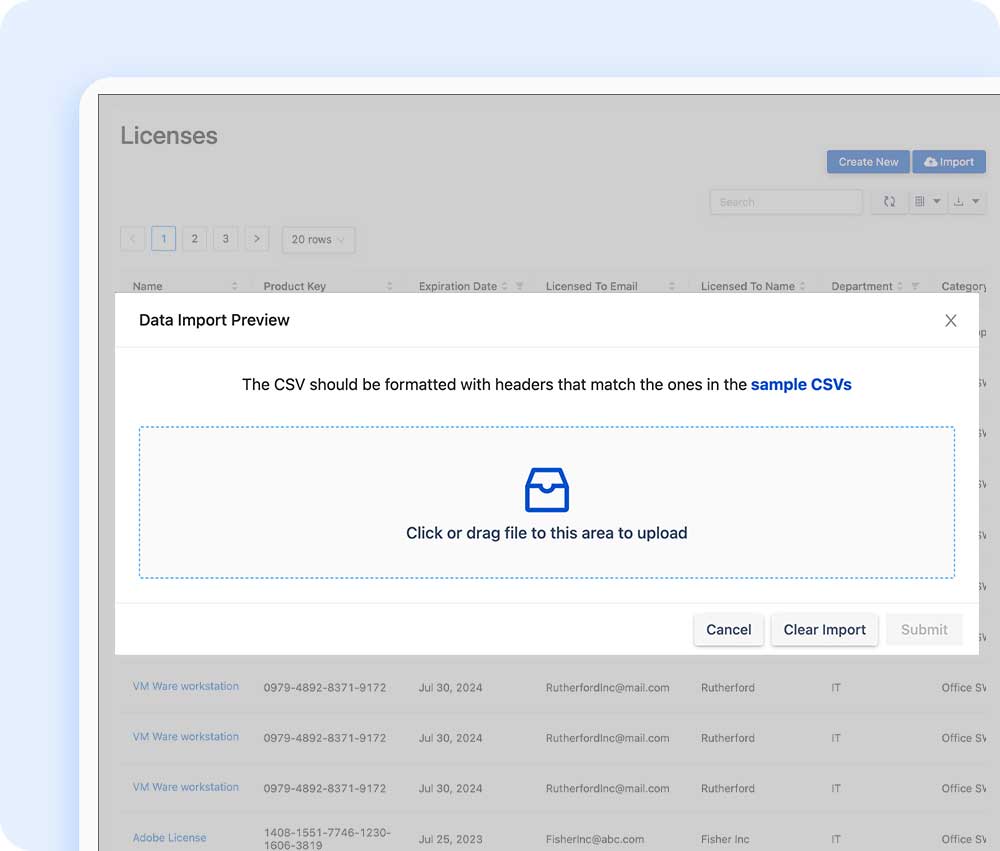
Task: Expand the export dropdown arrow
Action: [x=975, y=202]
